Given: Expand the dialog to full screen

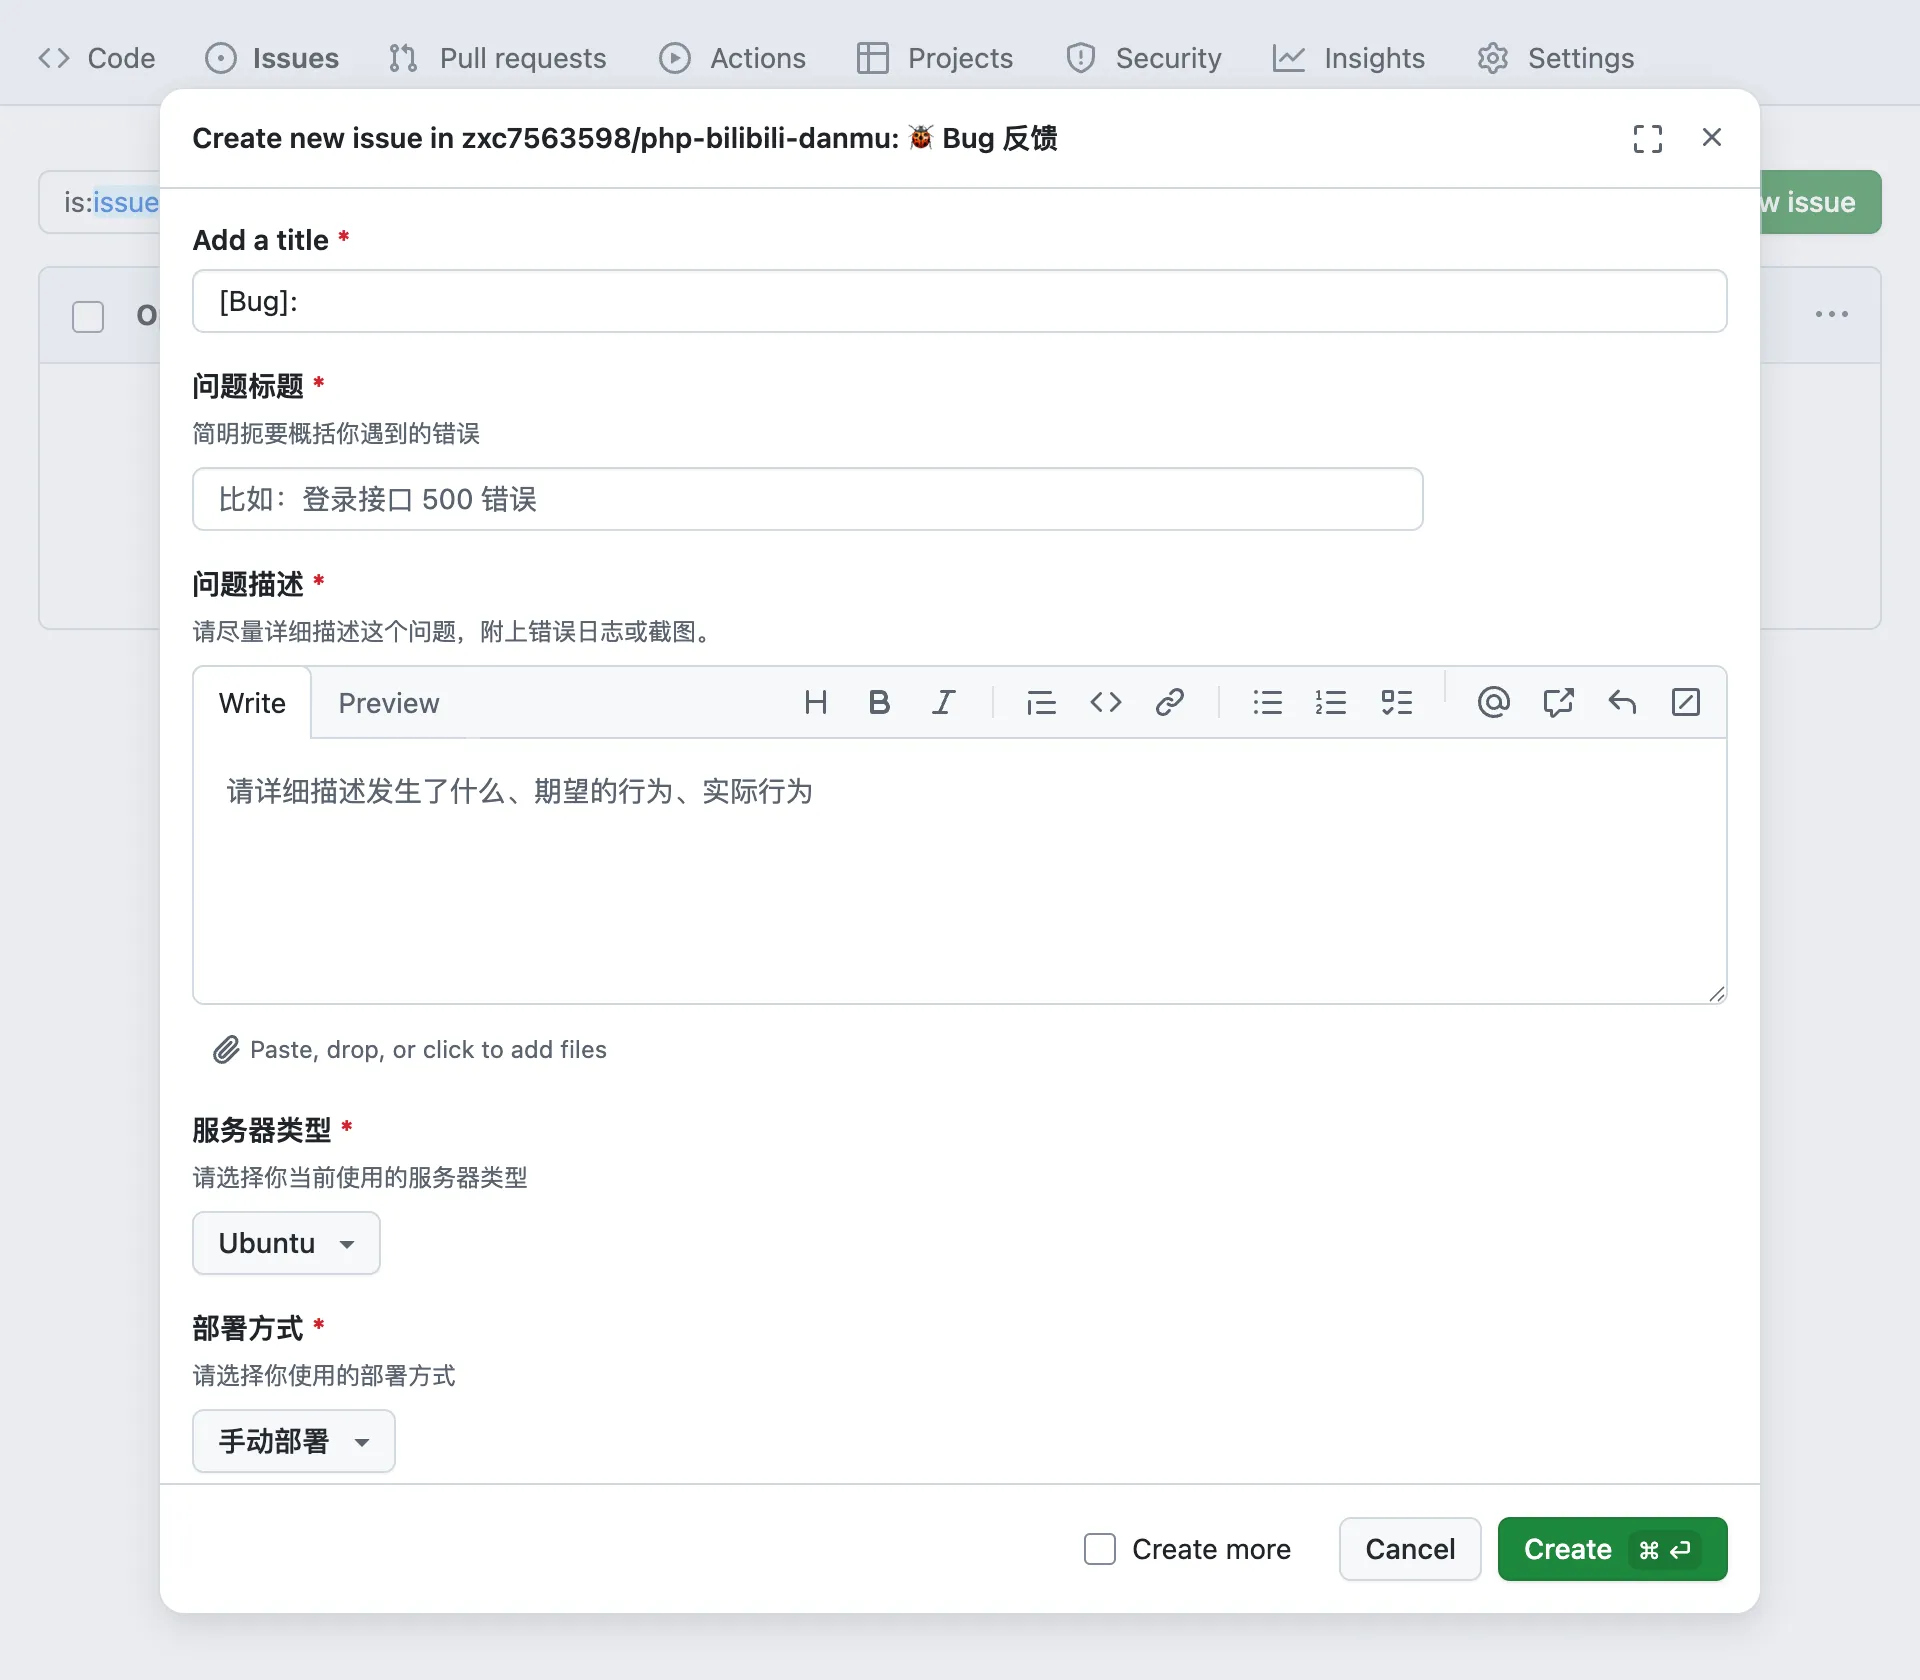Looking at the screenshot, I should point(1647,137).
